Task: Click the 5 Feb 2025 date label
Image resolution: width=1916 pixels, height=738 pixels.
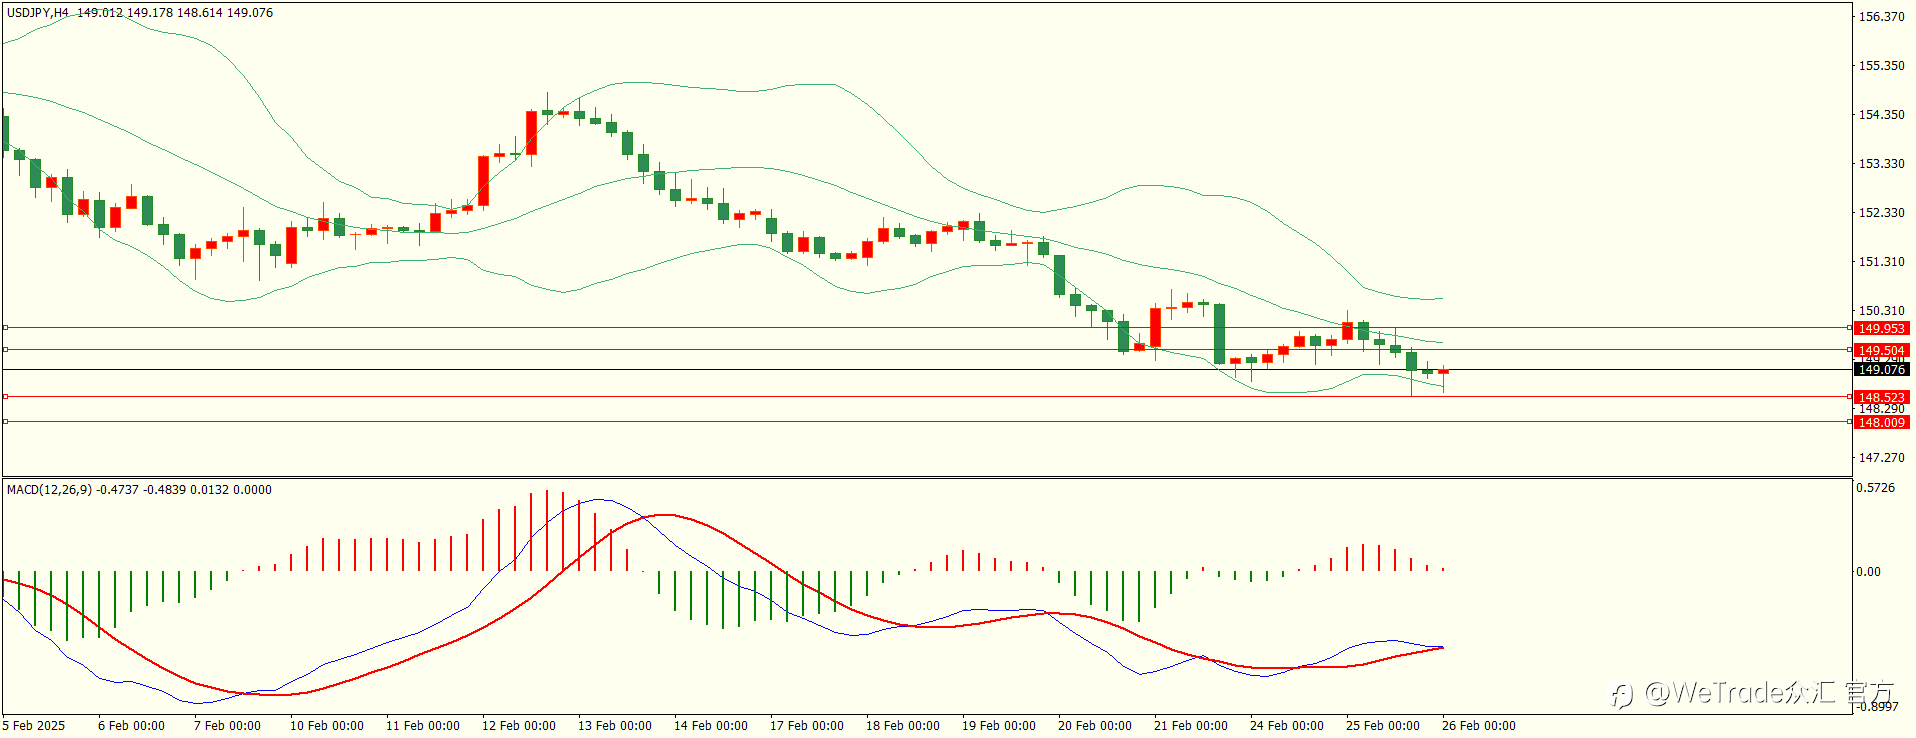Action: click(x=34, y=726)
